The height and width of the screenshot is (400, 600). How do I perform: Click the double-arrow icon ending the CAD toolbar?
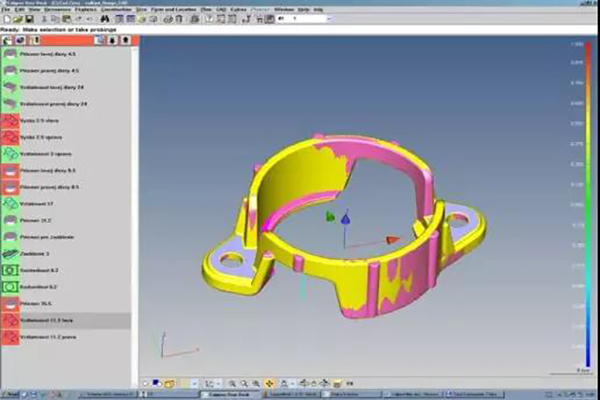click(x=350, y=384)
